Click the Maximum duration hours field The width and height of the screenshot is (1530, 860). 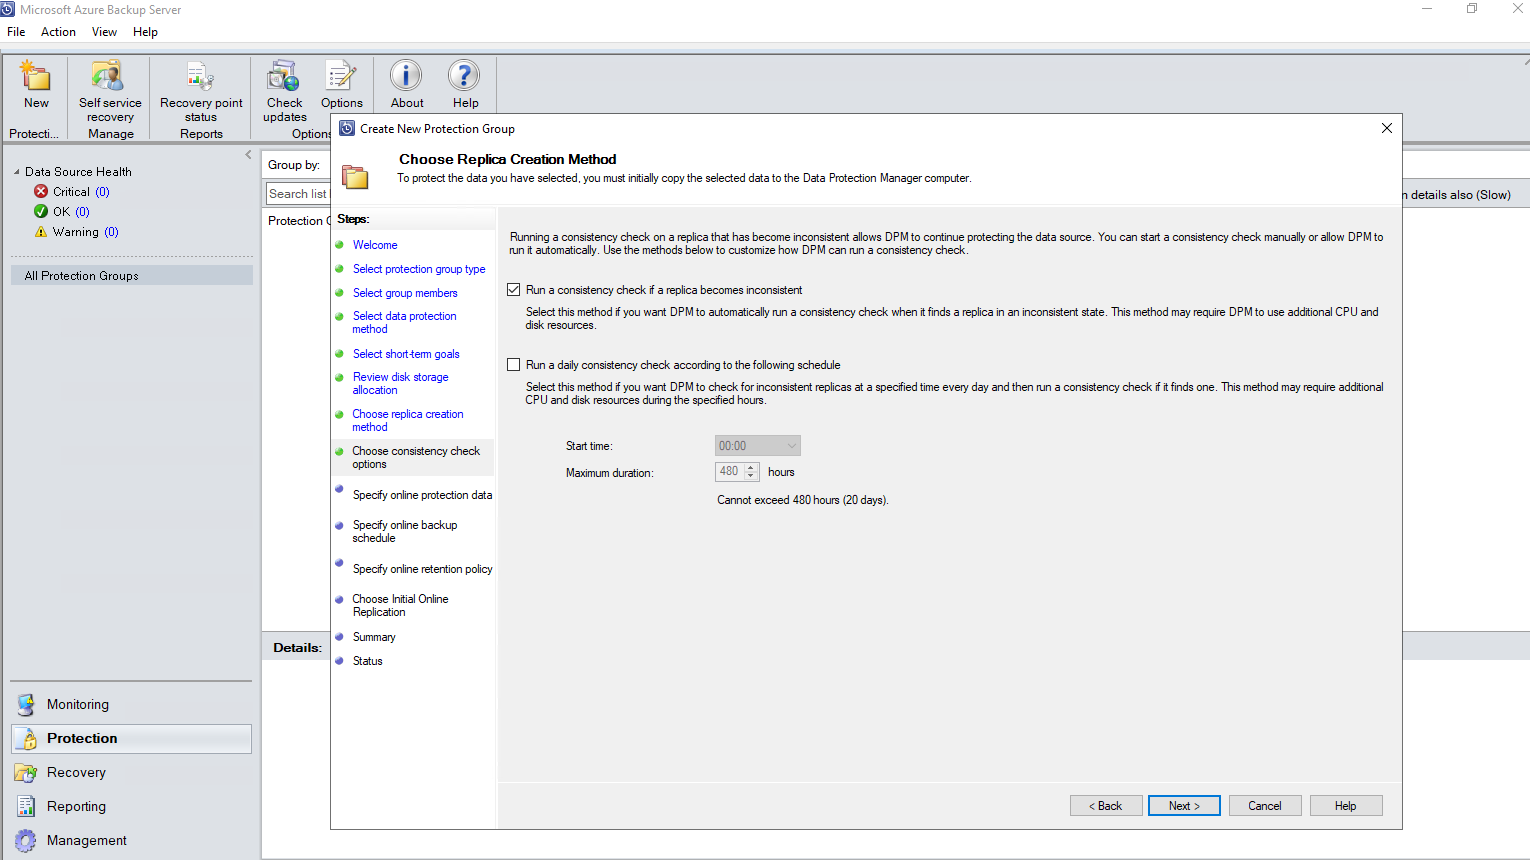[730, 472]
